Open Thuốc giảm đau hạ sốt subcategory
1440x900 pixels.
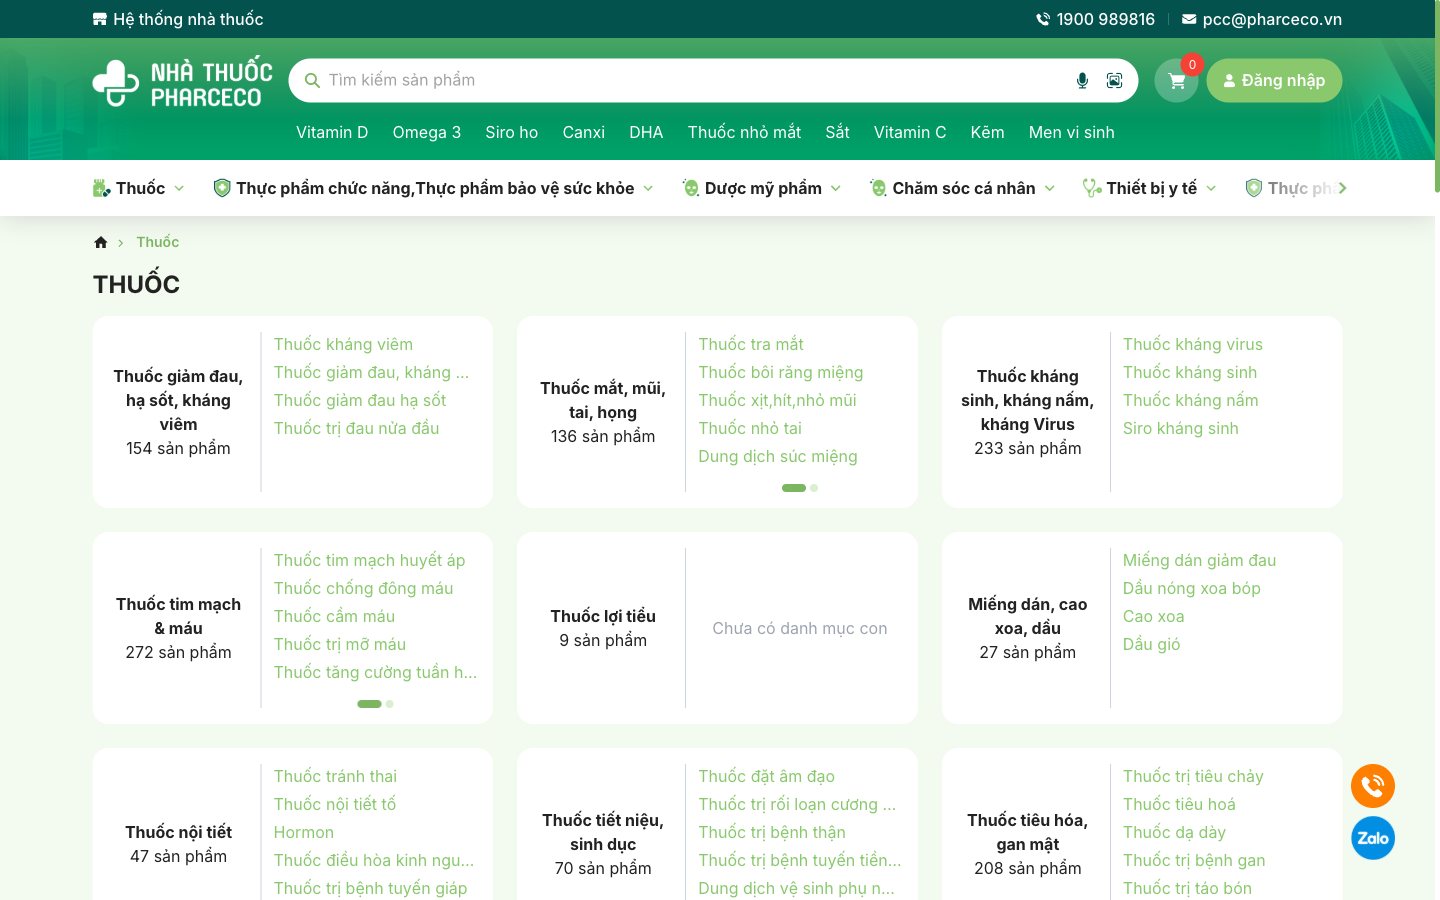click(x=360, y=400)
